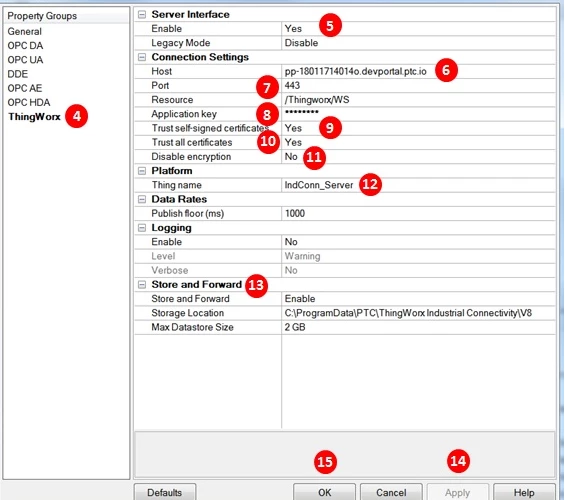
Task: Confirm settings with OK button
Action: tap(324, 492)
